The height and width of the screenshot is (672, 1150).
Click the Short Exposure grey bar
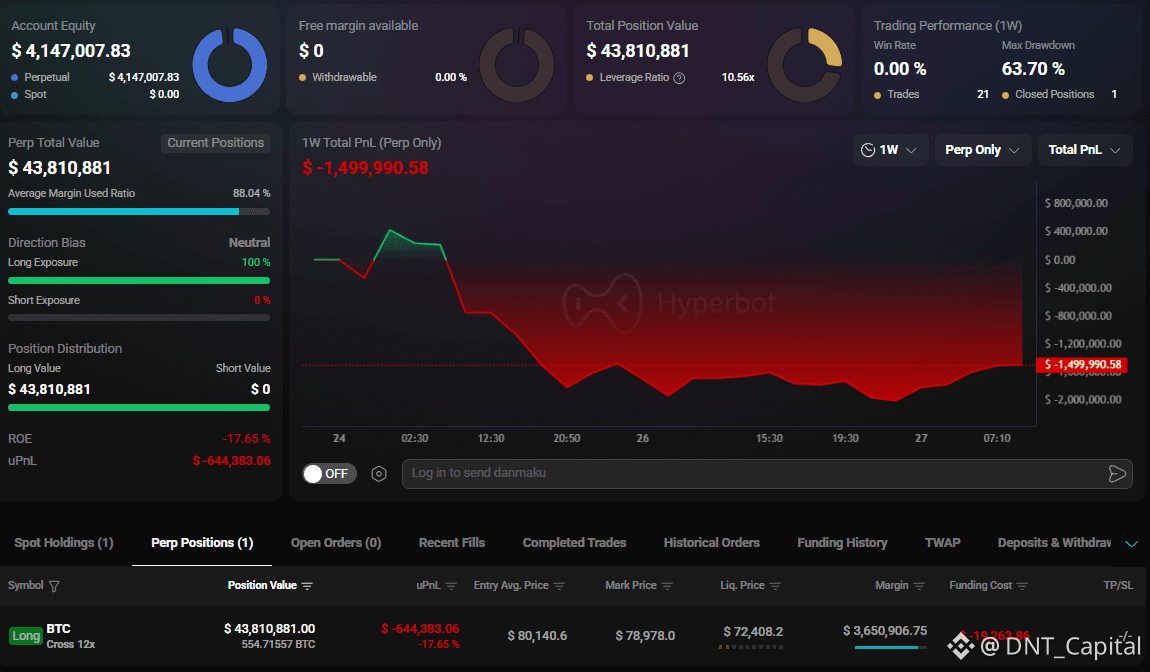(x=139, y=318)
